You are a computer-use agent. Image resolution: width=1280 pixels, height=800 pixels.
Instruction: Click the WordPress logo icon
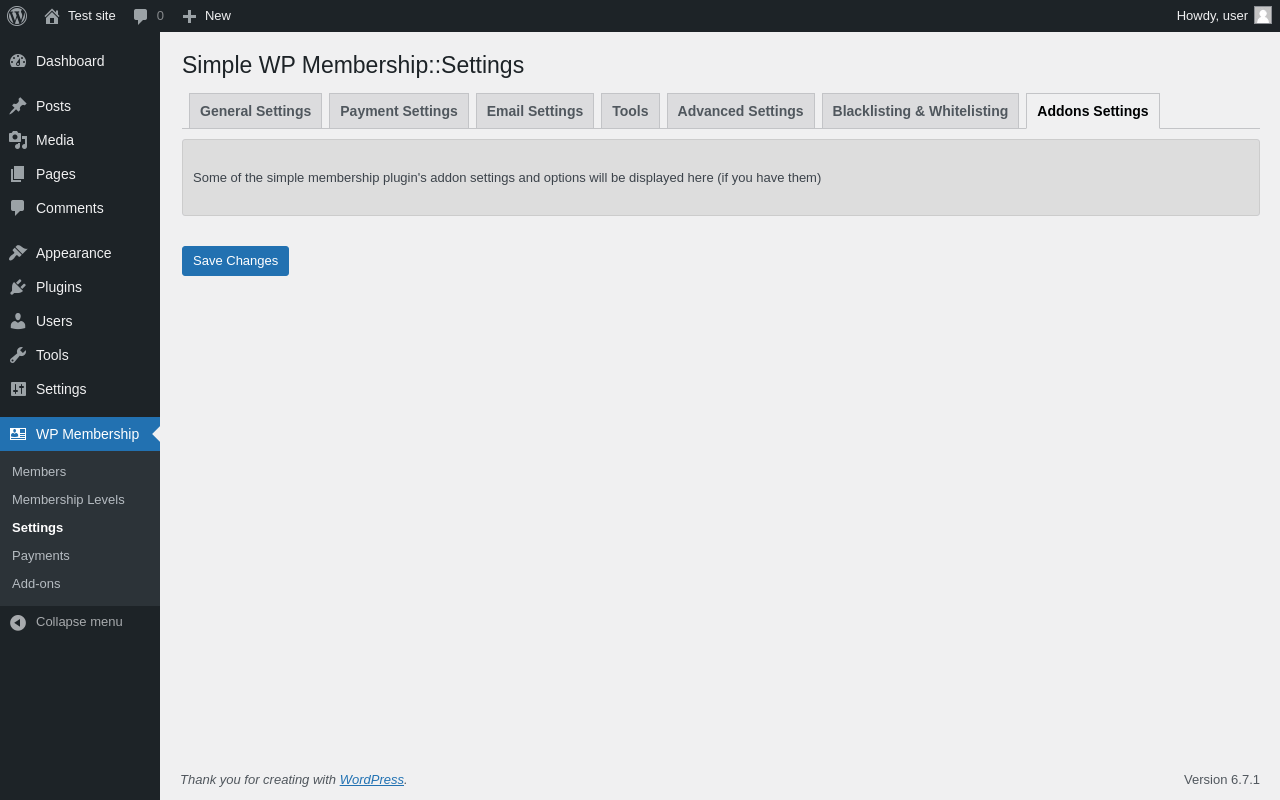coord(17,16)
